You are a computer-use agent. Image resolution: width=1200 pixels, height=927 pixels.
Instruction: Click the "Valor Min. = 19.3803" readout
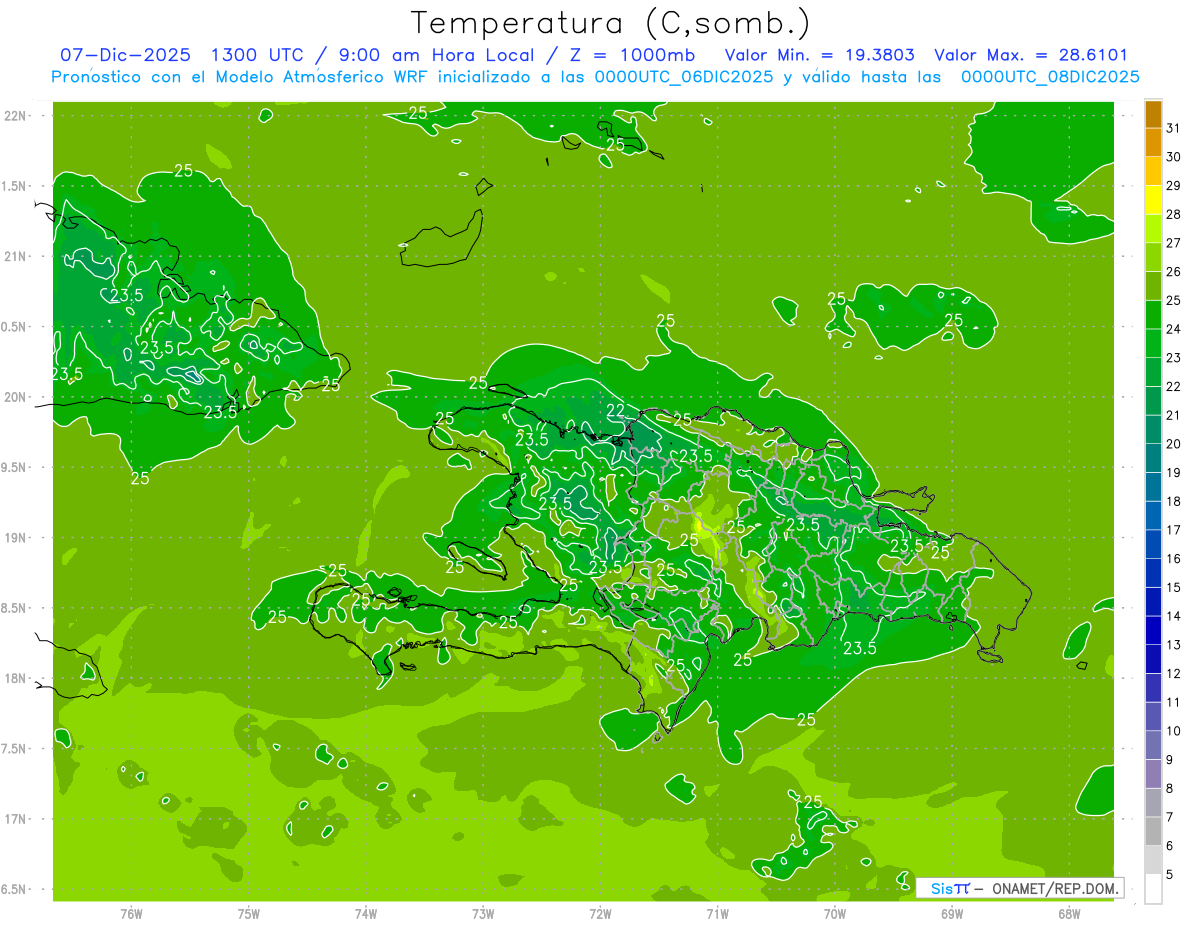819,56
